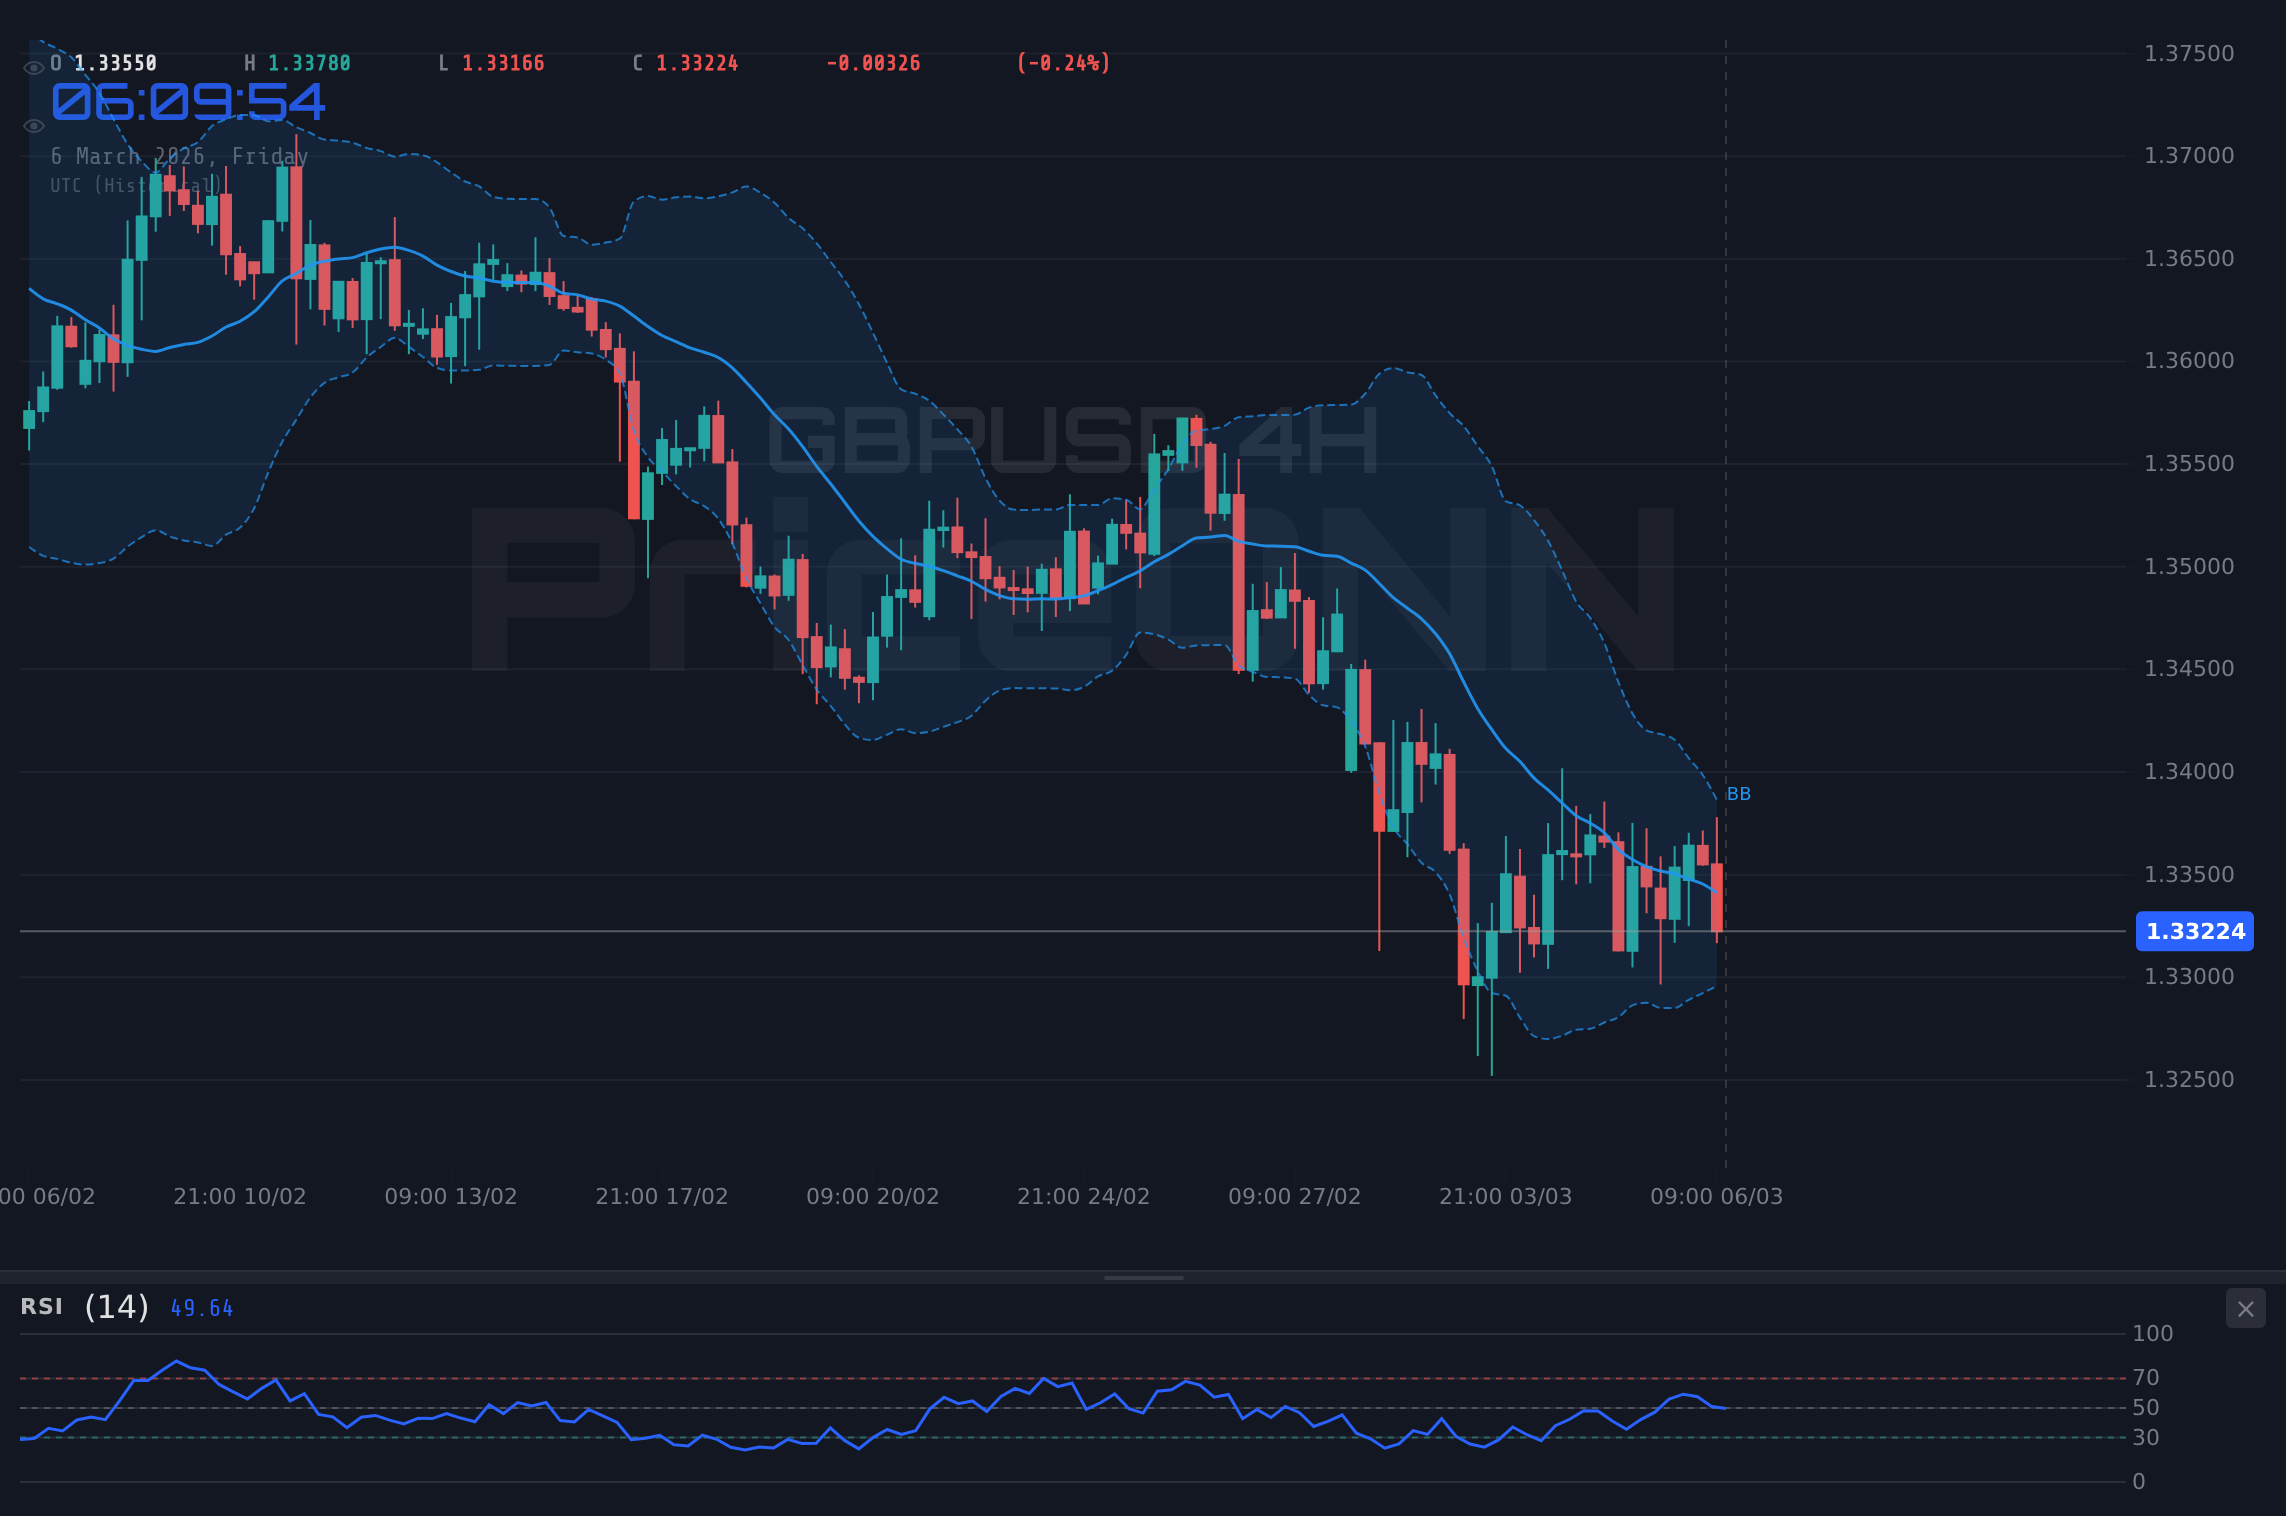The width and height of the screenshot is (2286, 1516).
Task: Click the RSI period value (14)
Action: click(117, 1307)
